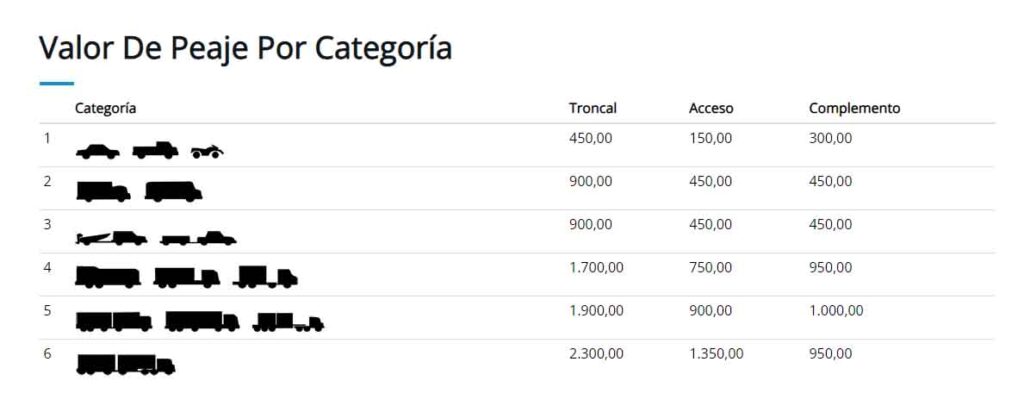Click the 2.300,00 Troncal value

[x=596, y=354]
